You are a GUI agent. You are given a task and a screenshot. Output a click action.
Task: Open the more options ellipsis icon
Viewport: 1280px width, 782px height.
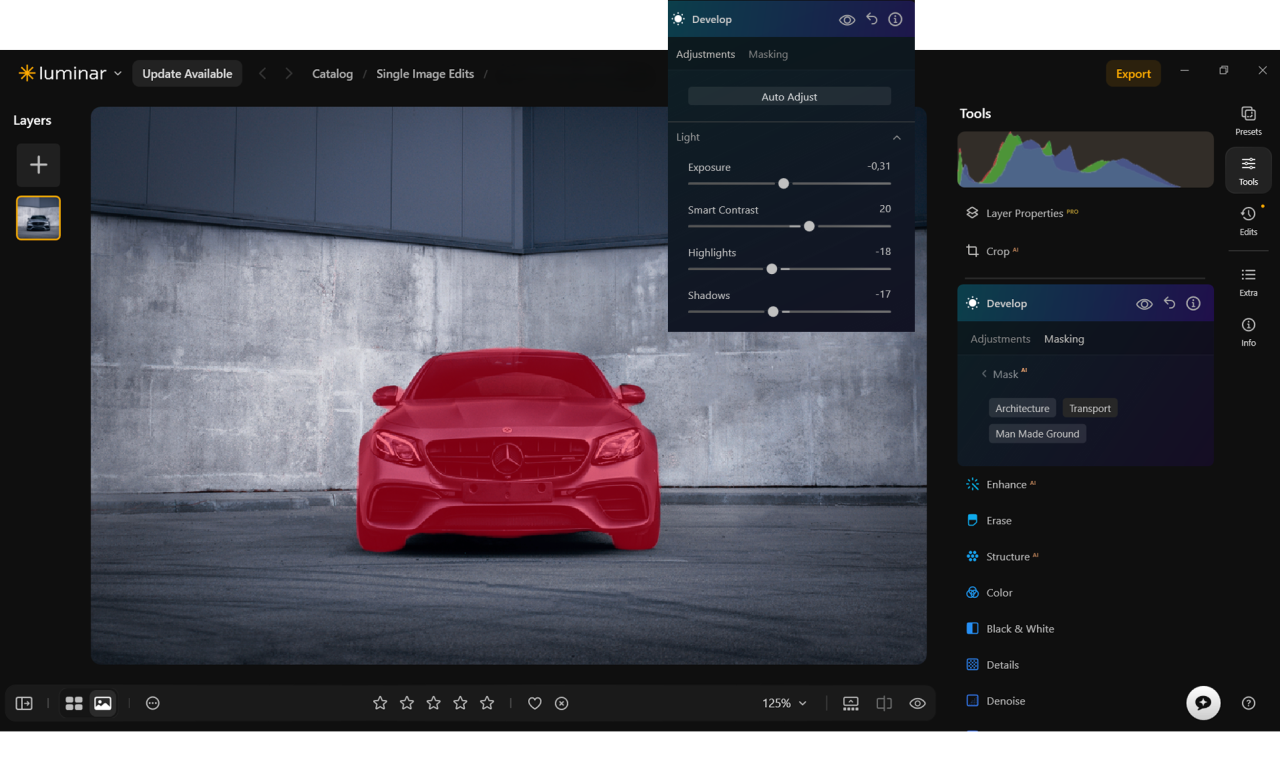pyautogui.click(x=153, y=703)
